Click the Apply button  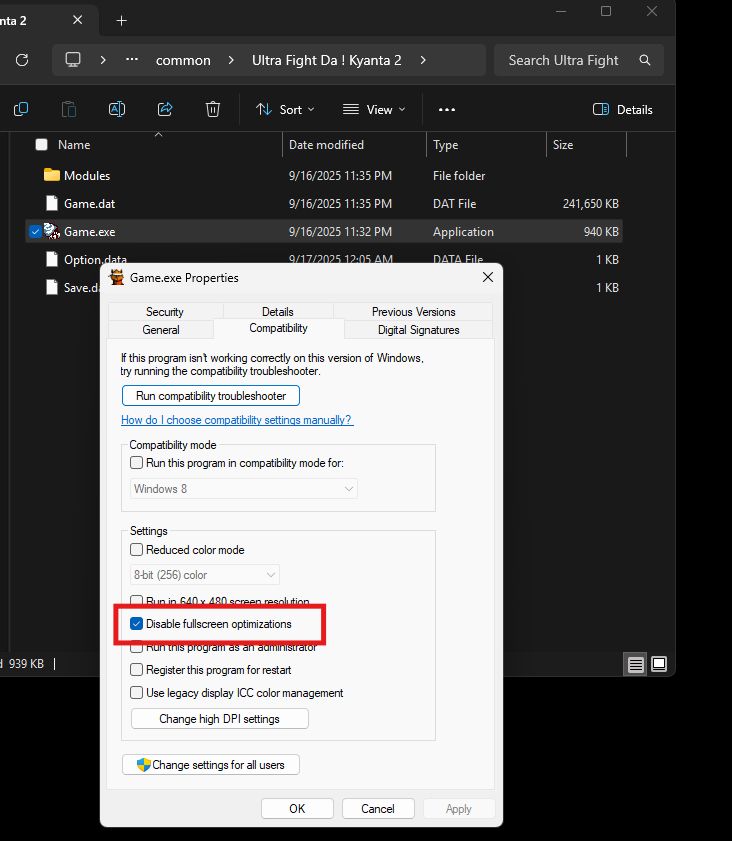(459, 808)
